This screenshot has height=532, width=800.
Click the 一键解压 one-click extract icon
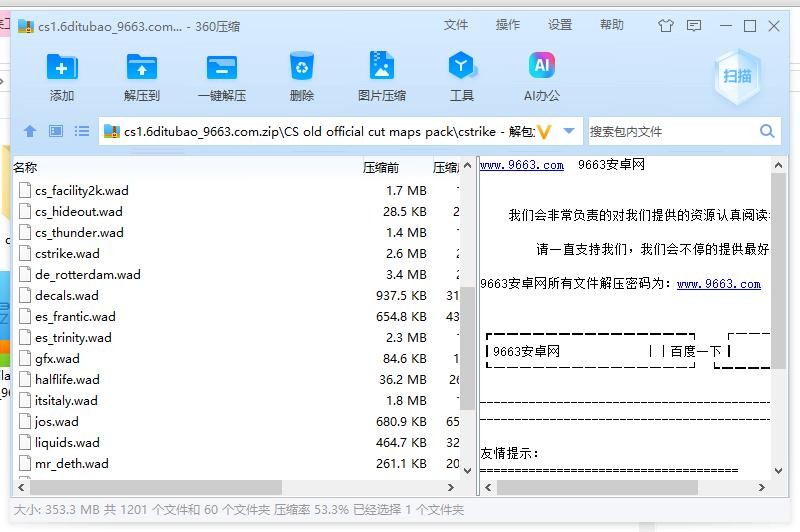[x=221, y=67]
